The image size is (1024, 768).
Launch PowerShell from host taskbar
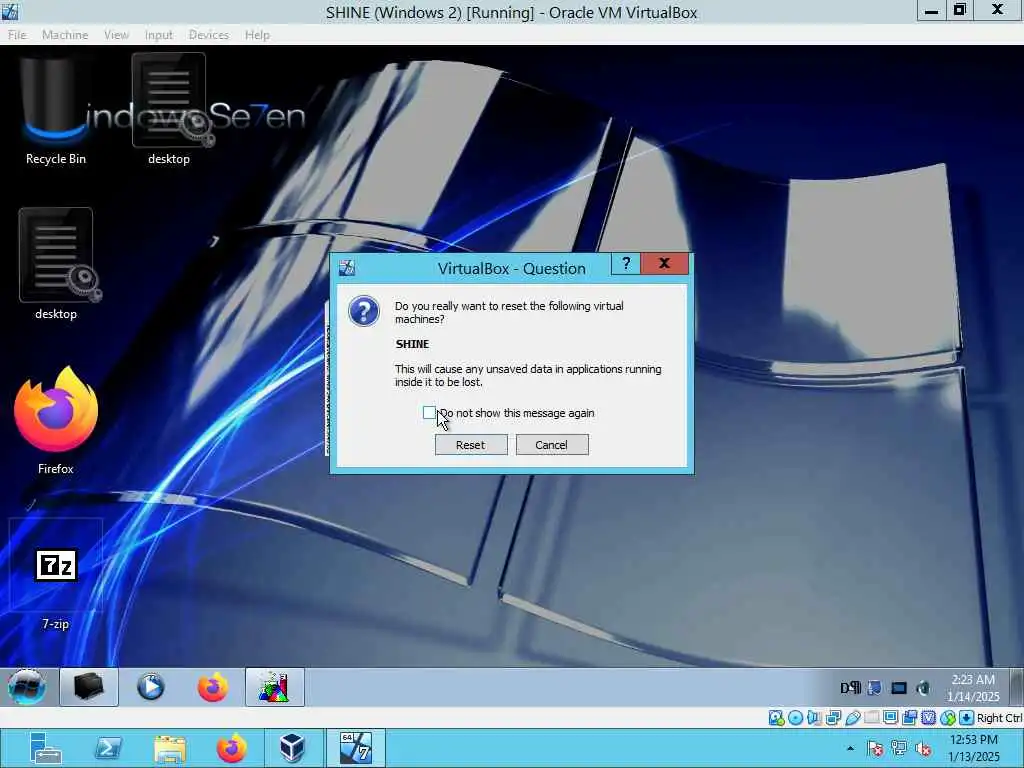click(x=108, y=748)
